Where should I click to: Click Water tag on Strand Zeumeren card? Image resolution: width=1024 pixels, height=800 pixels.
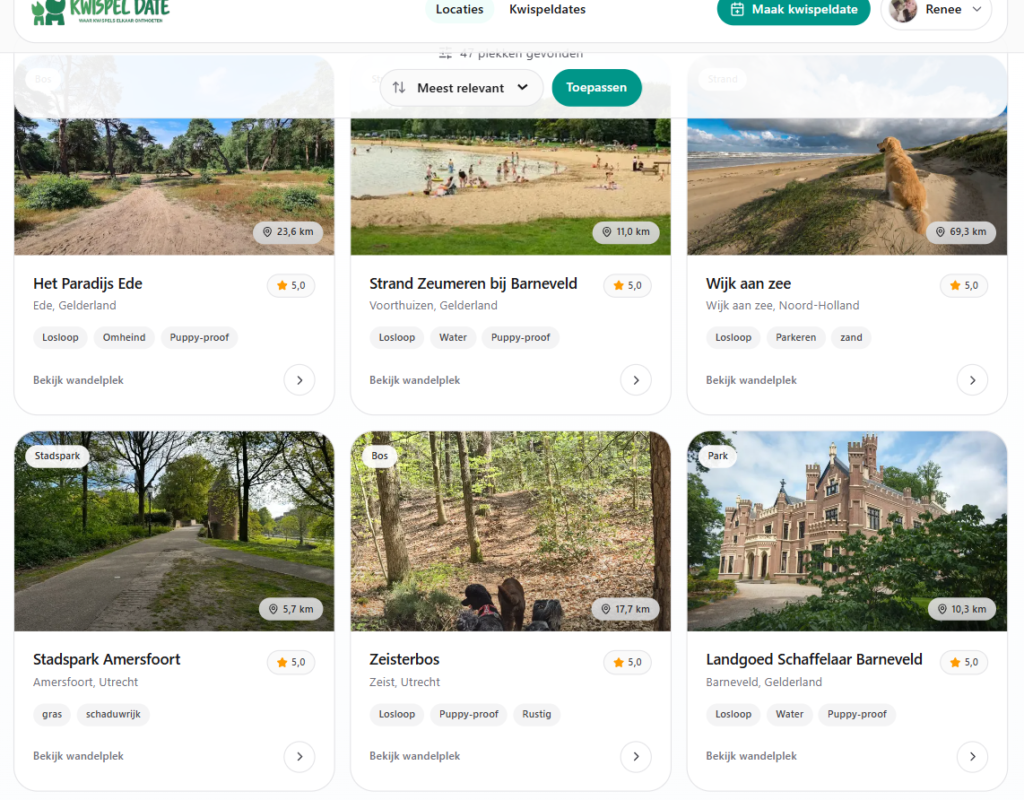(x=453, y=338)
